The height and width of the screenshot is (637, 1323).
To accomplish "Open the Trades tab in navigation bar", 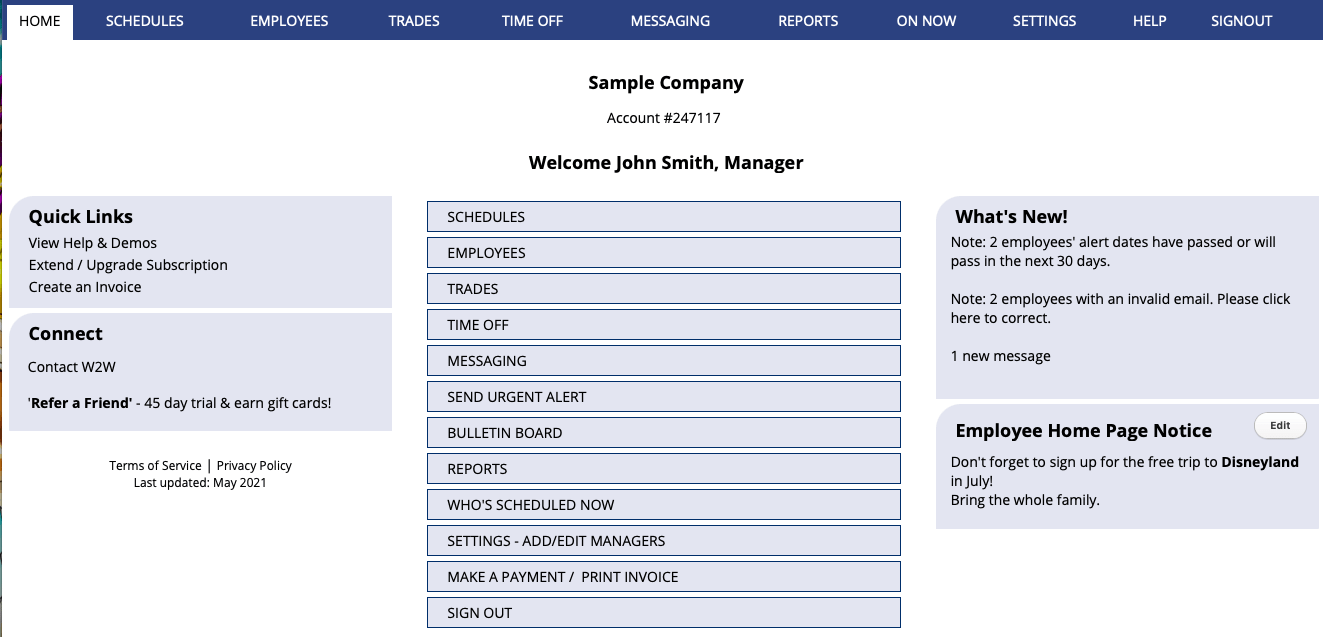I will point(414,21).
